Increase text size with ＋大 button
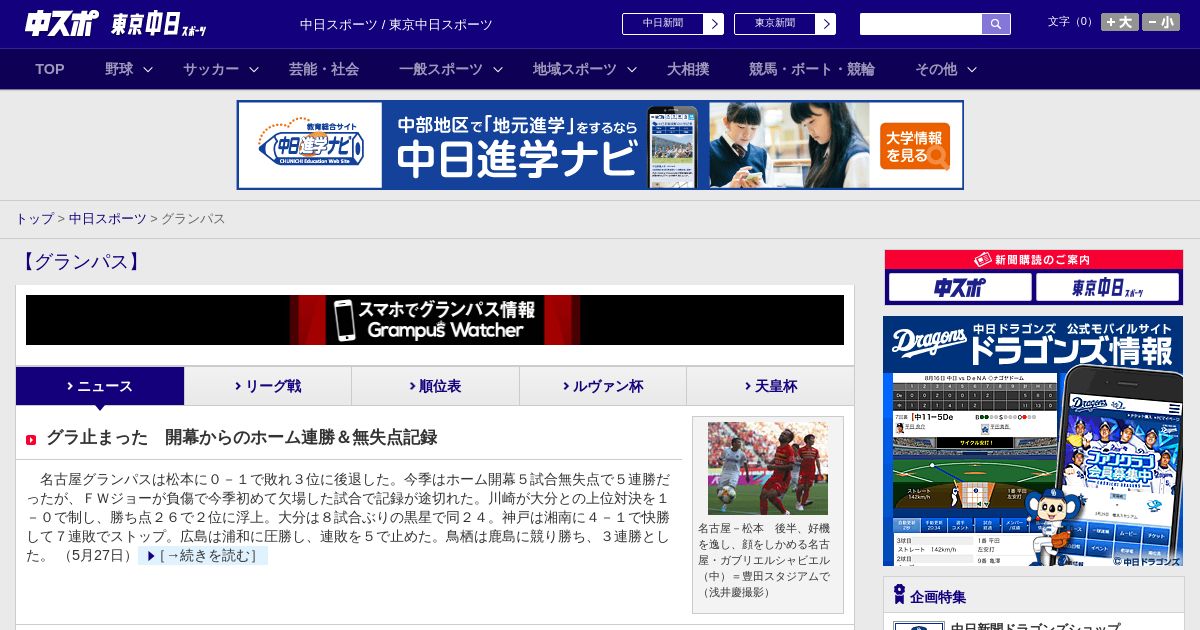The width and height of the screenshot is (1200, 630). pos(1120,22)
